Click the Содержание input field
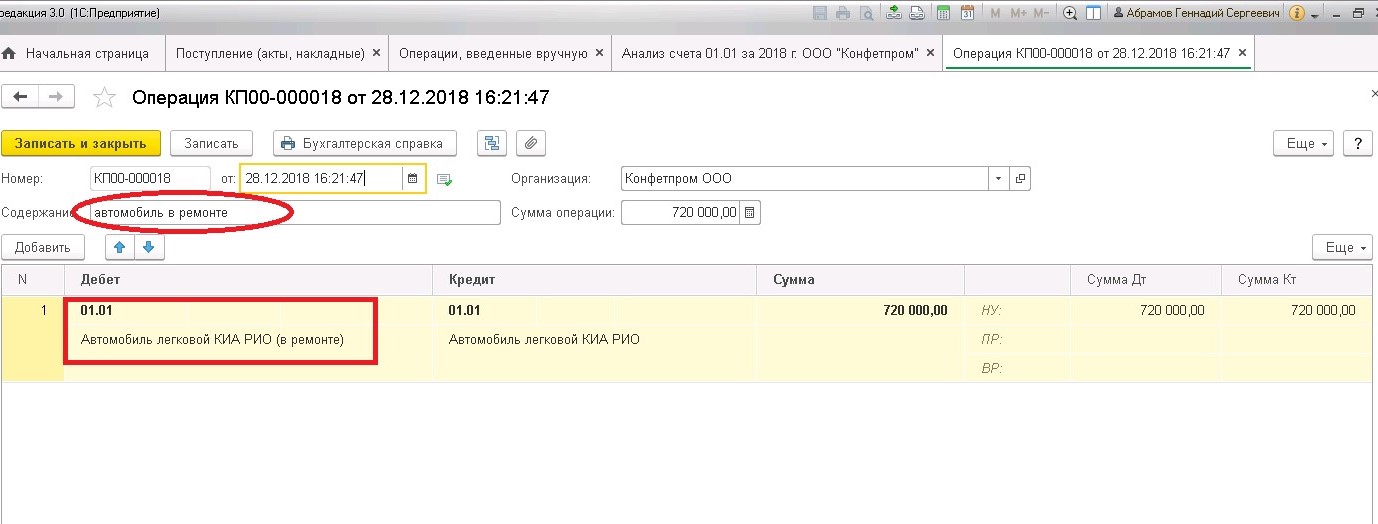The height and width of the screenshot is (524, 1378). tap(295, 213)
